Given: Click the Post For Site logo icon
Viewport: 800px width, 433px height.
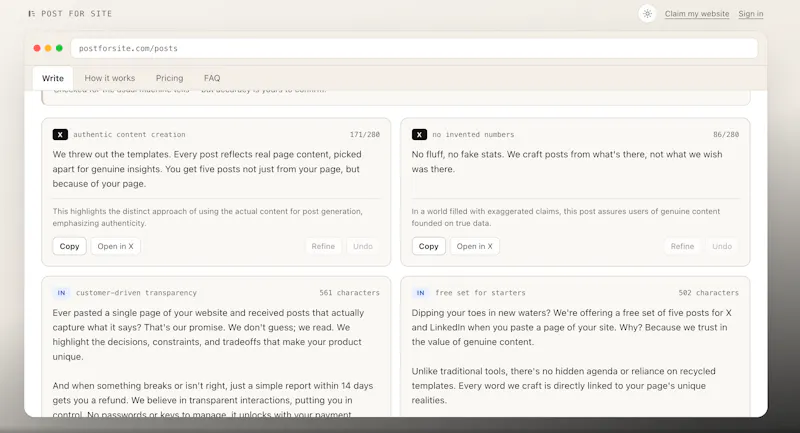Looking at the screenshot, I should (32, 14).
